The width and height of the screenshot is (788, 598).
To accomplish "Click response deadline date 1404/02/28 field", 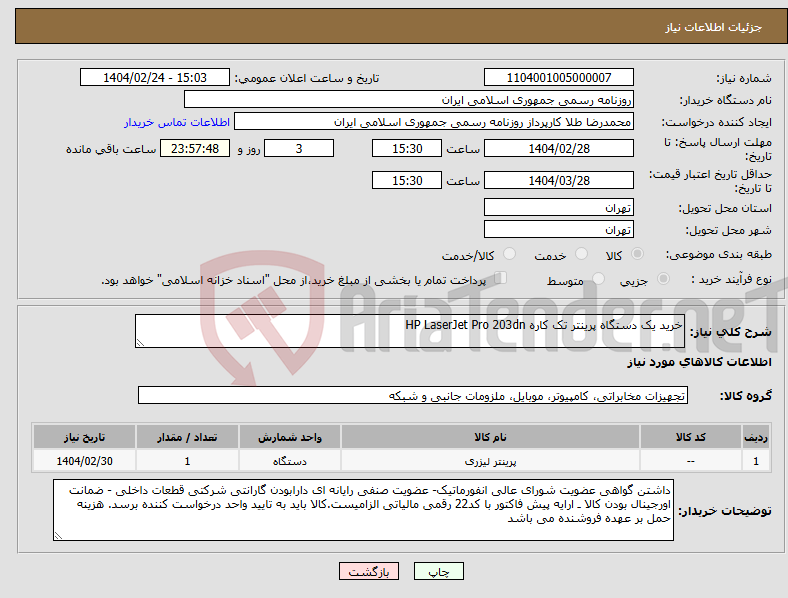I will pyautogui.click(x=558, y=148).
